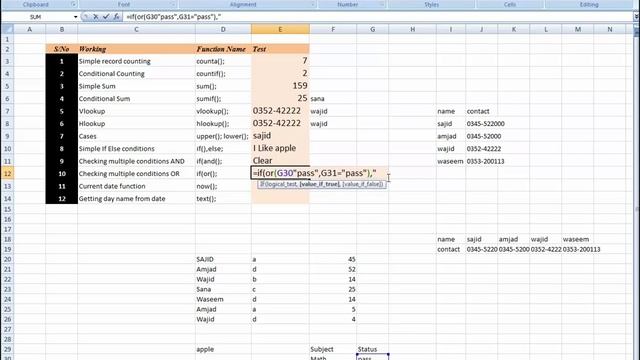Click the black serial number 10 cell

pos(62,173)
